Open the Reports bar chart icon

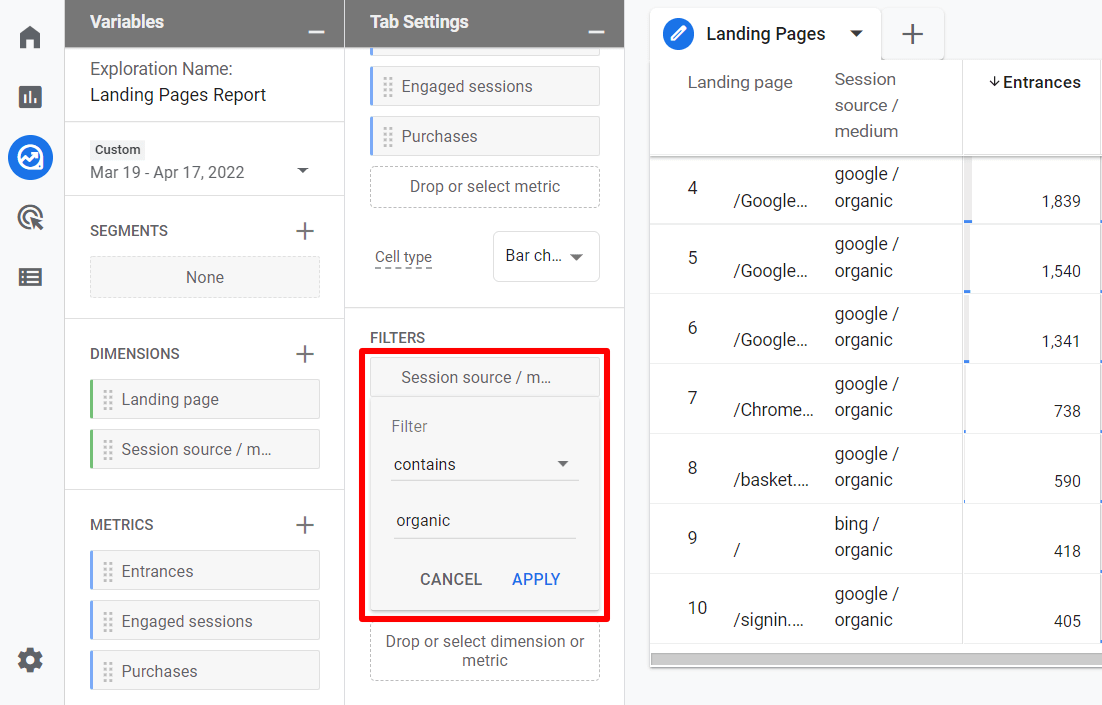point(30,97)
